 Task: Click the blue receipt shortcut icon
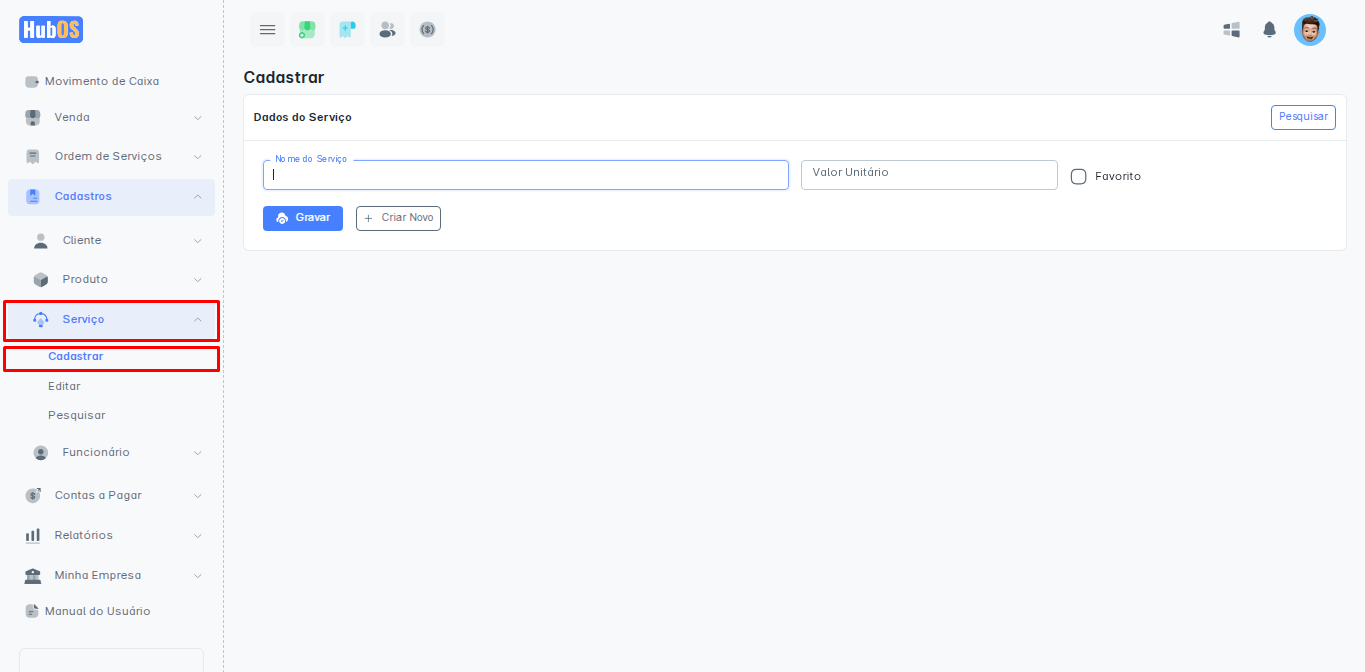pyautogui.click(x=347, y=30)
